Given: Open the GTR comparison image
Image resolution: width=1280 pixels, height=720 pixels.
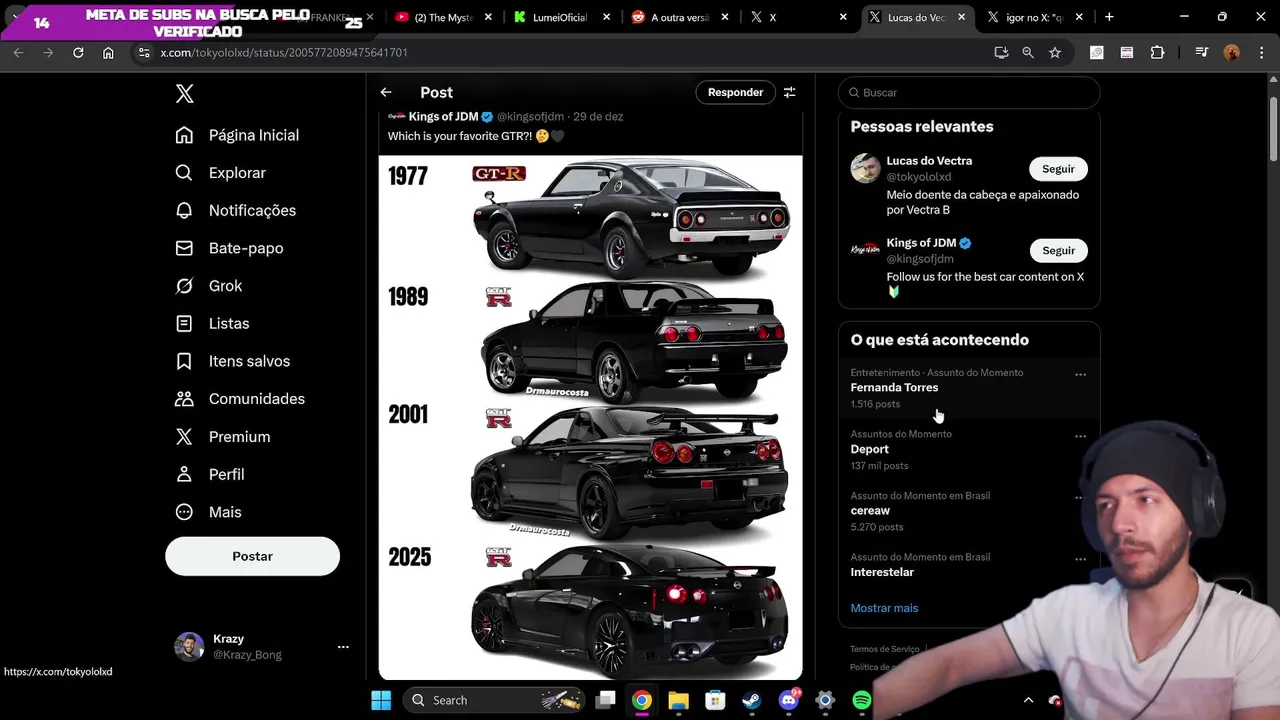Looking at the screenshot, I should (x=590, y=417).
